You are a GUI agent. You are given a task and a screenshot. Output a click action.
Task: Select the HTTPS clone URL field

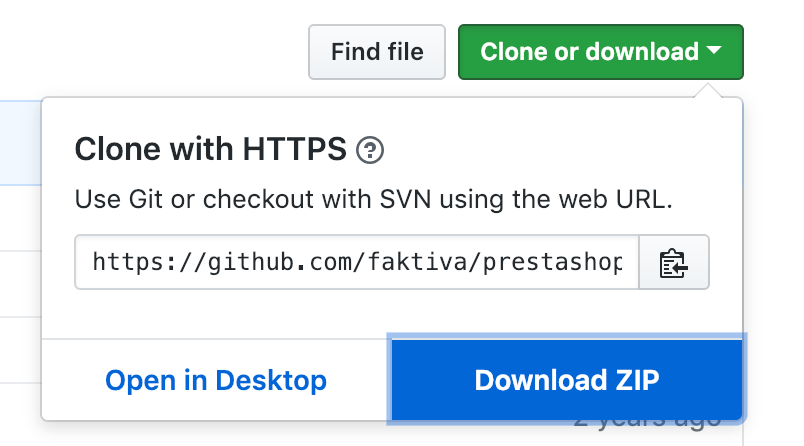point(357,262)
